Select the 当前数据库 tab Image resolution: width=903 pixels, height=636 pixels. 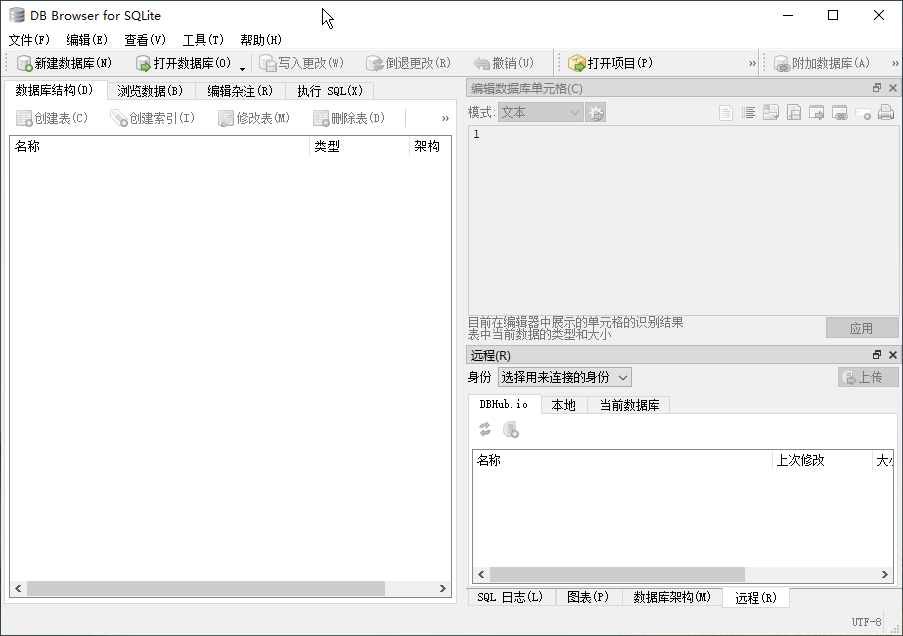coord(629,405)
